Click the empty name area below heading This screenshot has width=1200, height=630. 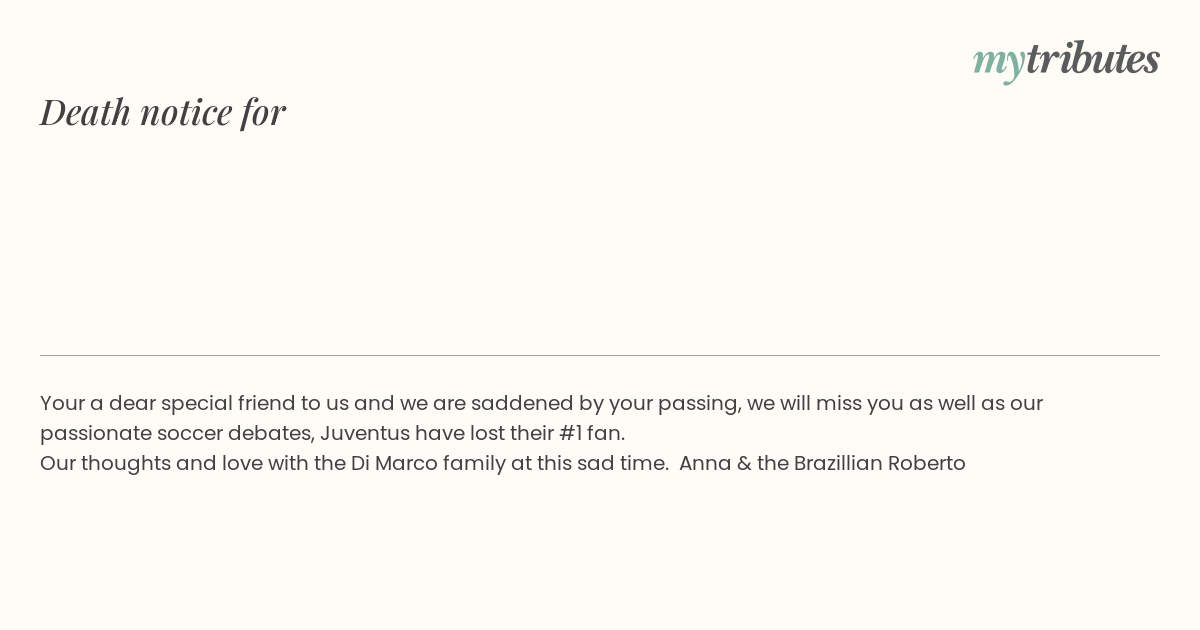coord(600,240)
